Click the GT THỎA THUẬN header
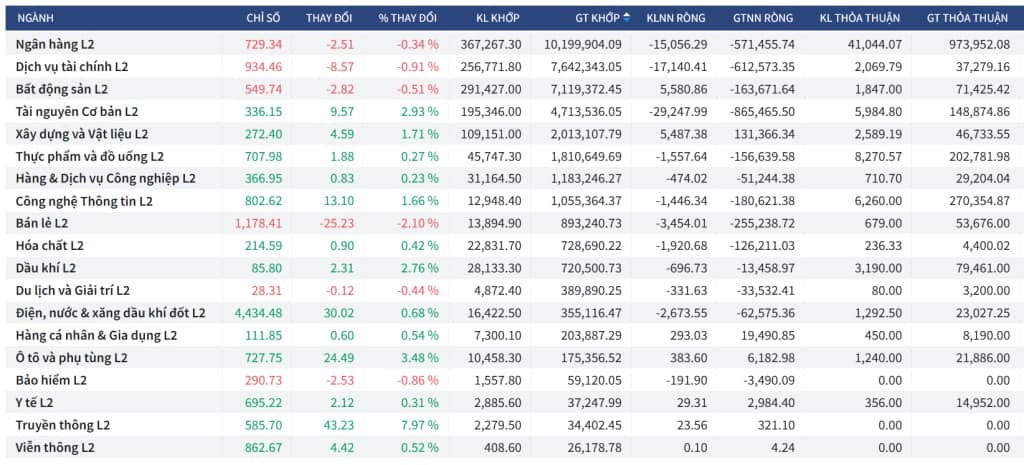Viewport: 1024px width, 465px height. click(x=968, y=18)
